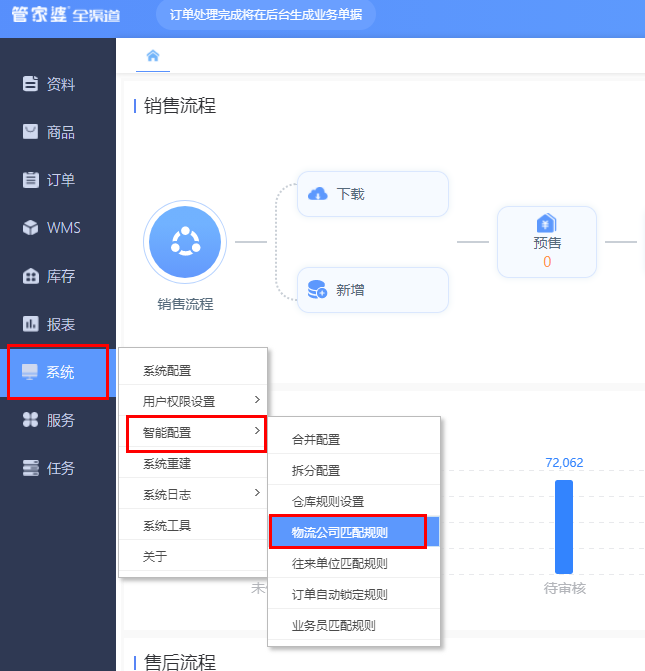Image resolution: width=645 pixels, height=671 pixels.
Task: Click the 下载 button in sales flow
Action: point(372,194)
